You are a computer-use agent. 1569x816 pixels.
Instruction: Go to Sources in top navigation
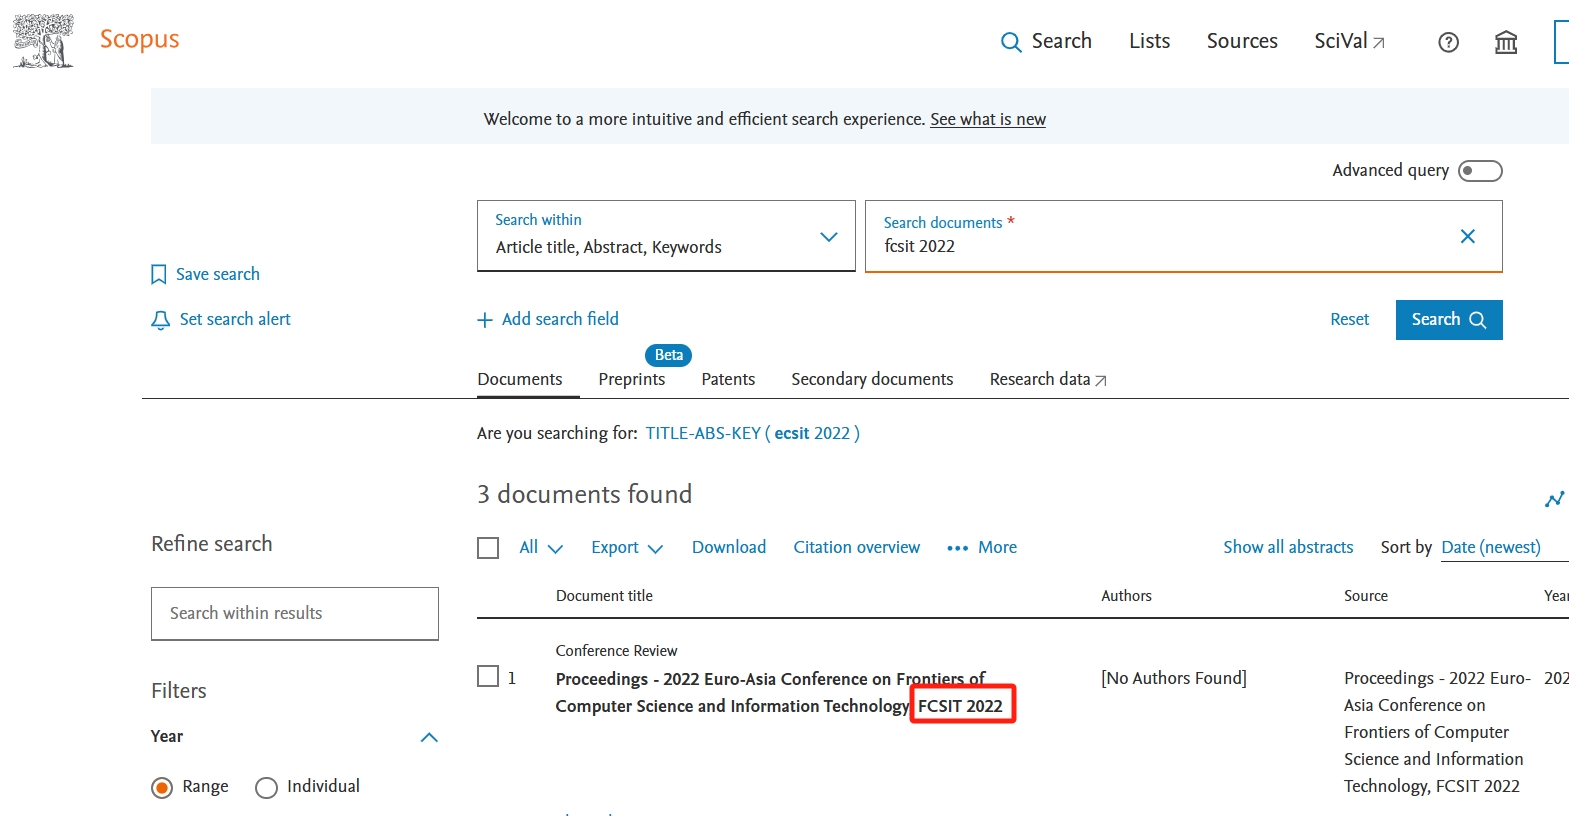[x=1242, y=41]
